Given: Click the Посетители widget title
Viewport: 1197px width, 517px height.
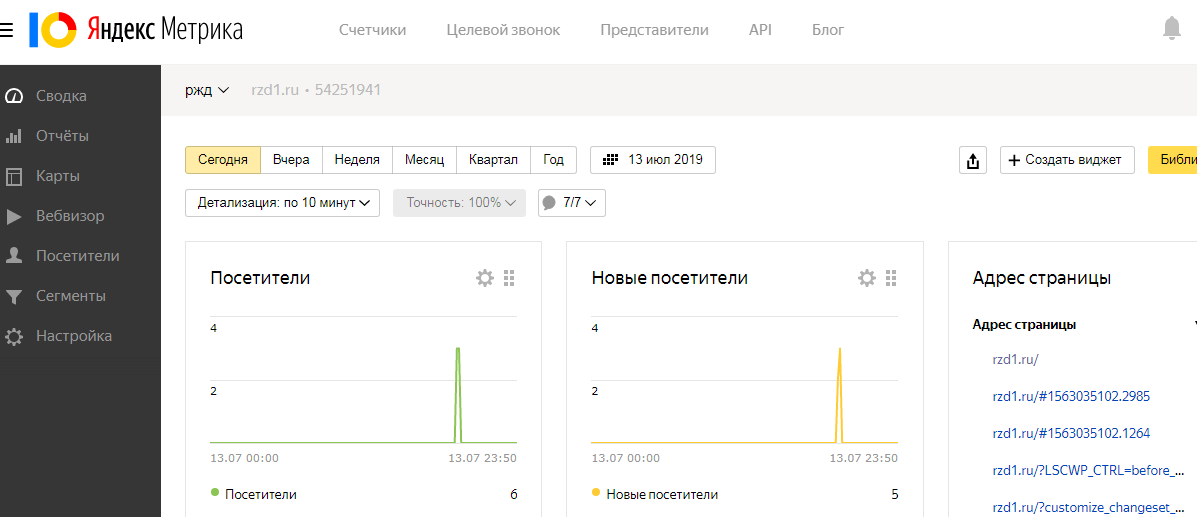Looking at the screenshot, I should coord(260,278).
